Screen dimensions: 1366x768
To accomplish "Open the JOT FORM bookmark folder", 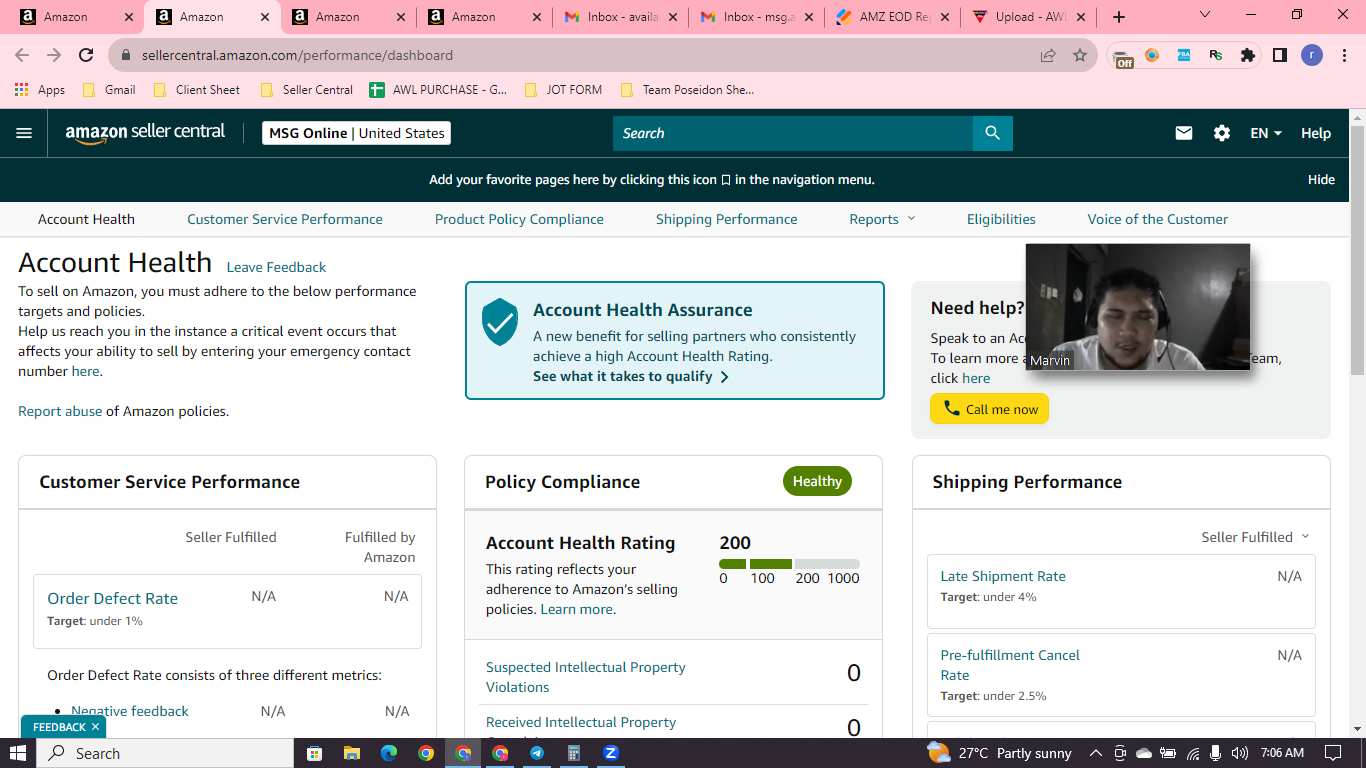I will click(x=563, y=90).
